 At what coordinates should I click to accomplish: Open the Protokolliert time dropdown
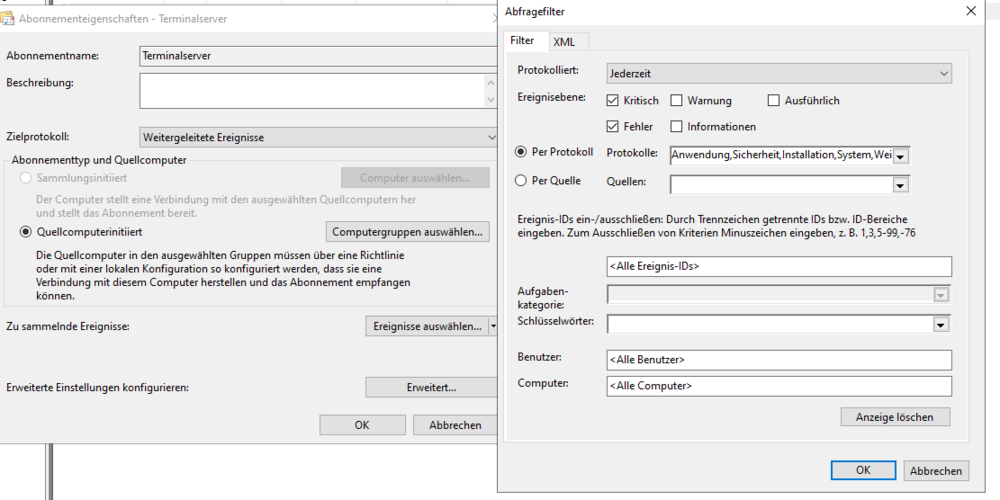[778, 73]
